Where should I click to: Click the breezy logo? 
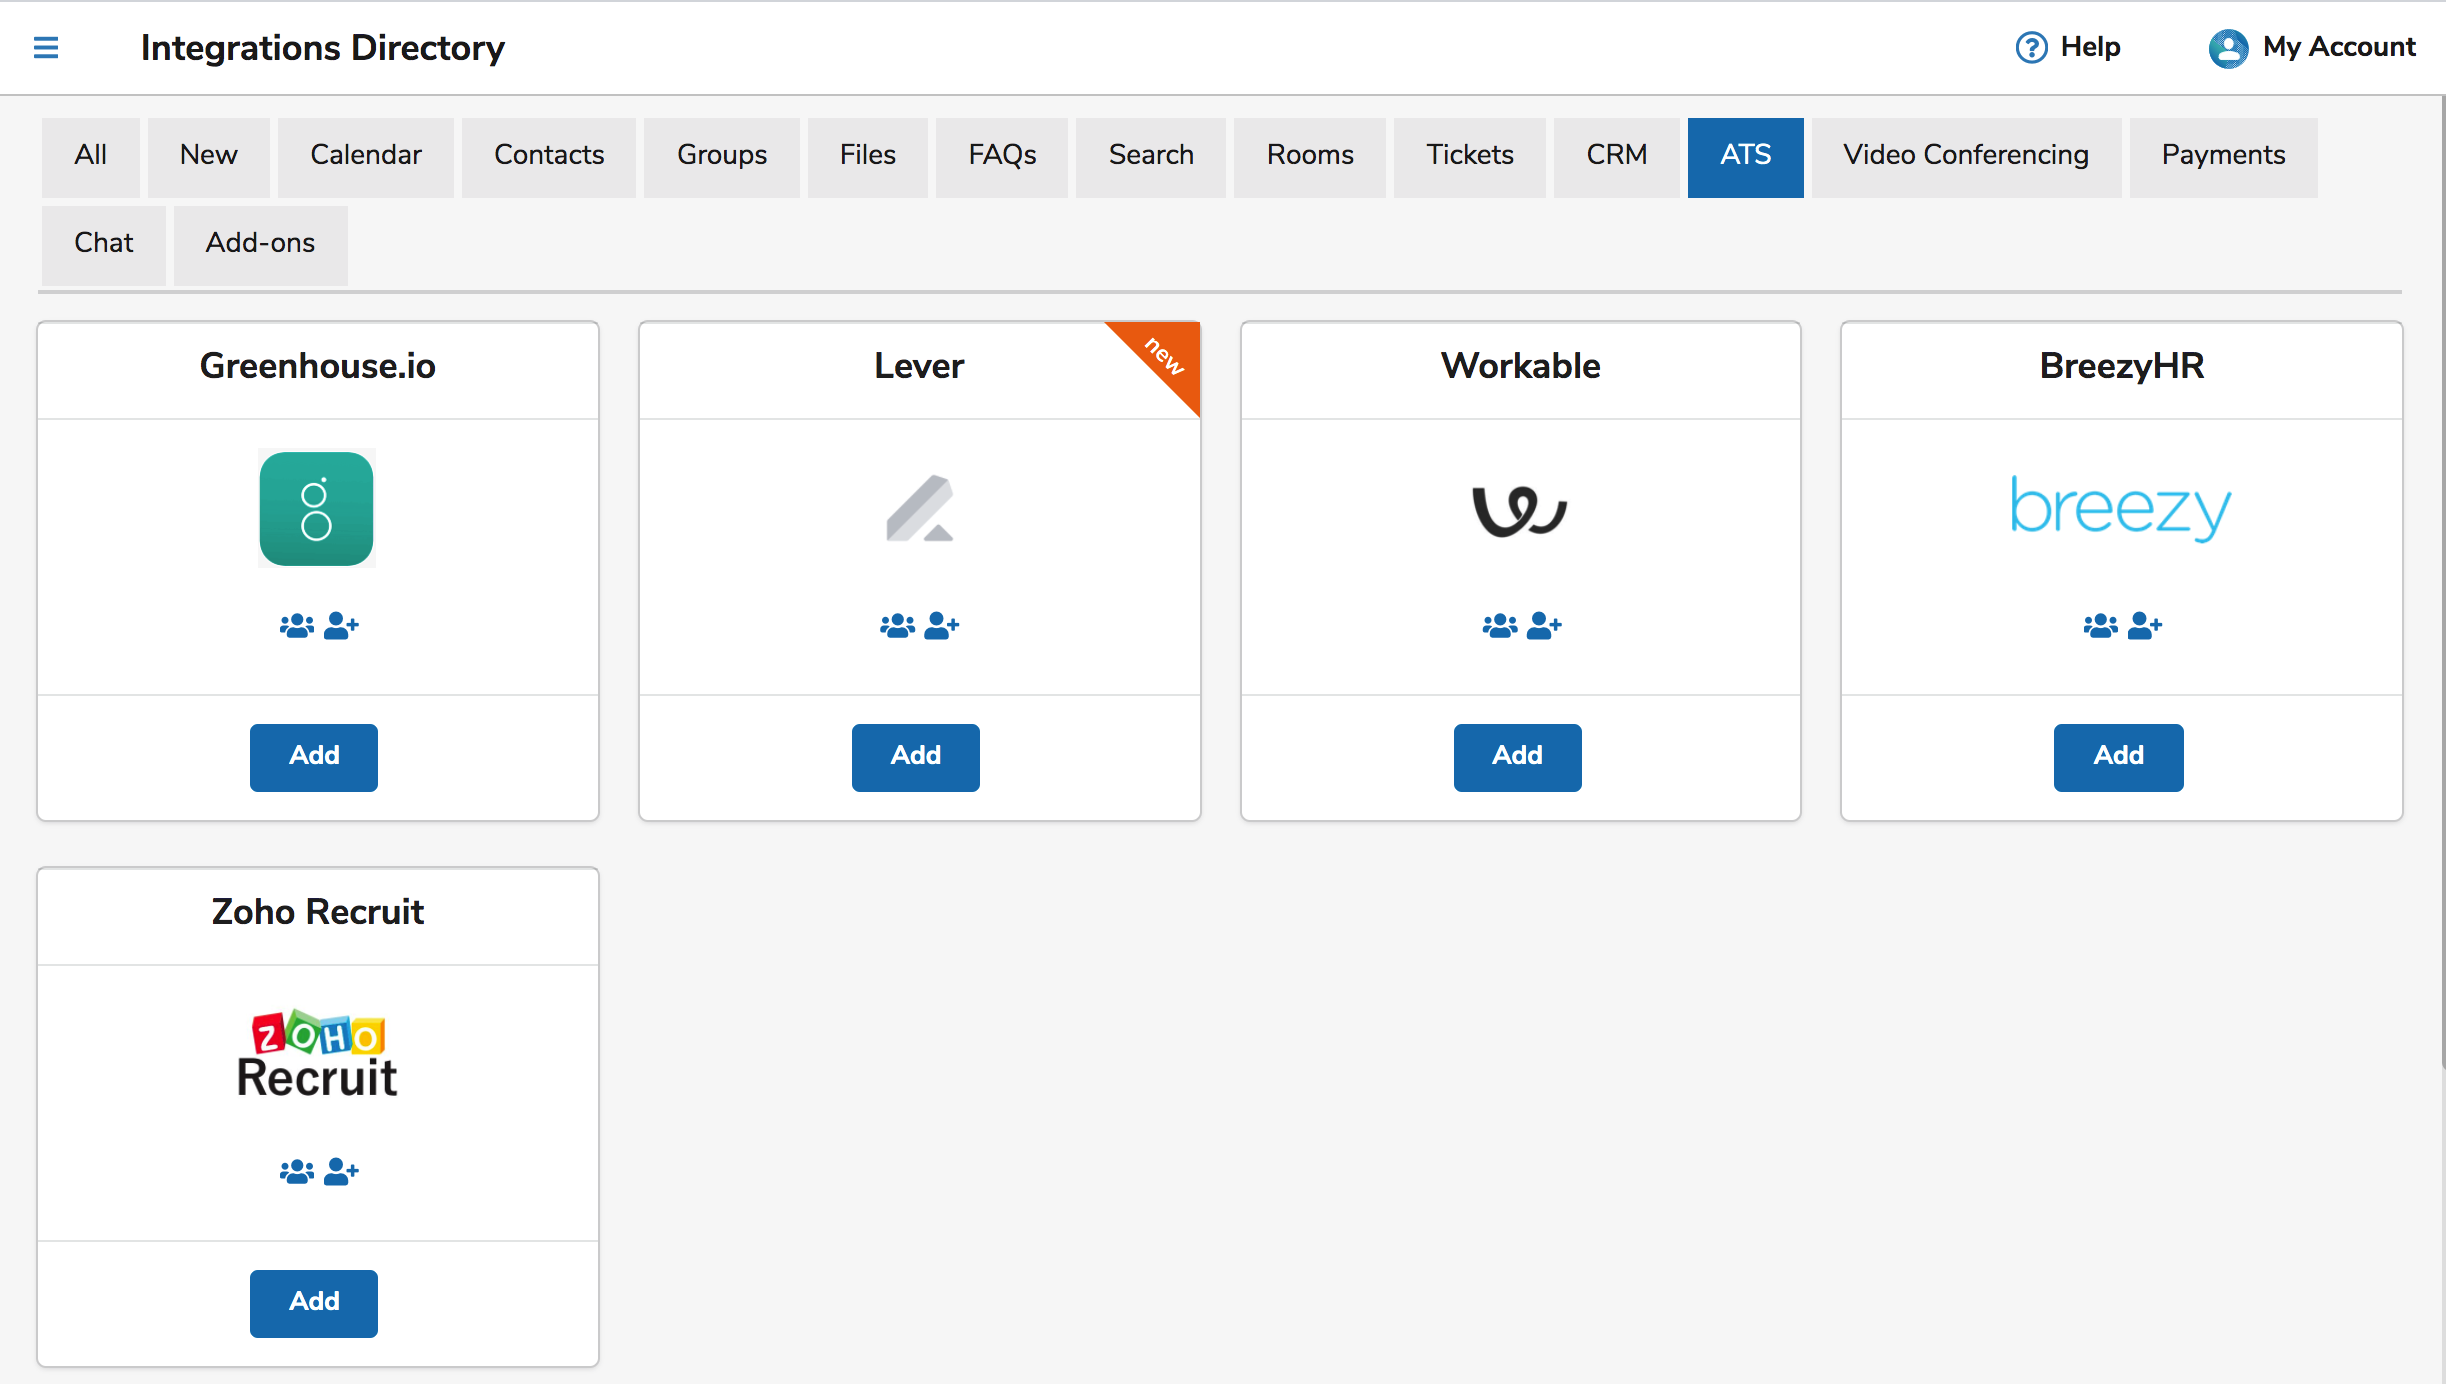point(2121,508)
